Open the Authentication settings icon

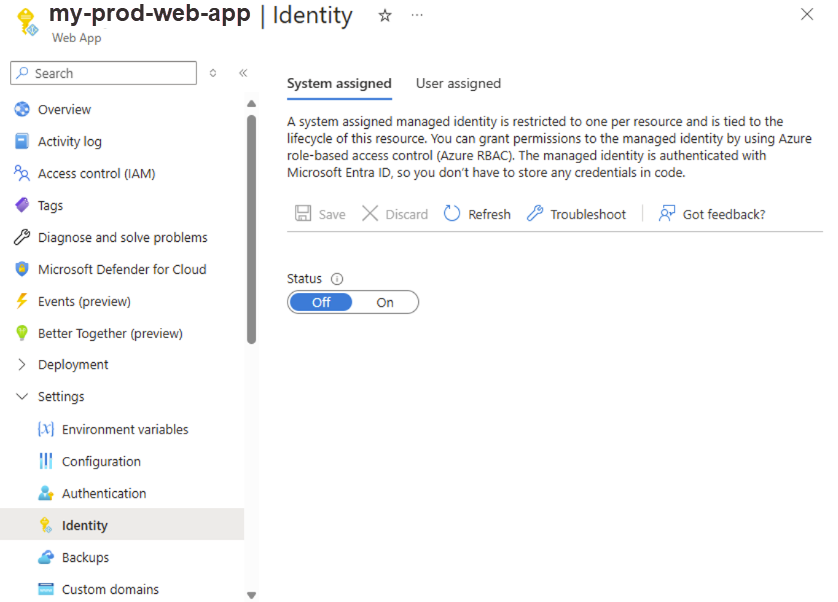[46, 493]
